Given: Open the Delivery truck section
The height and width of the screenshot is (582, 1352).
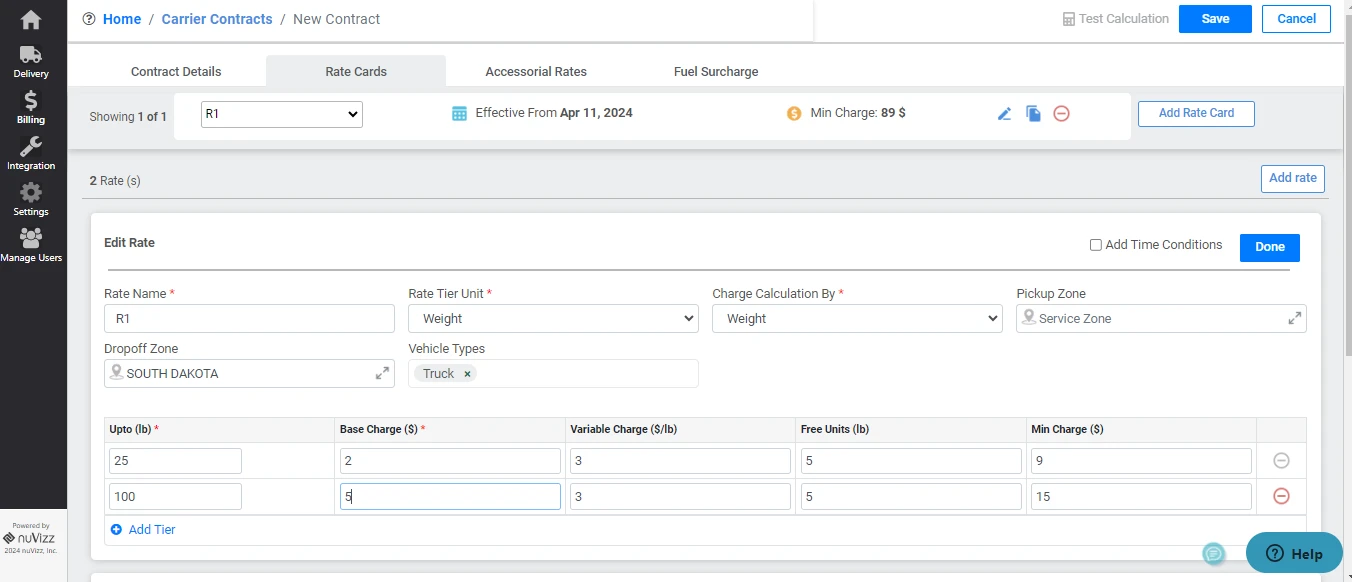Looking at the screenshot, I should click(x=31, y=62).
